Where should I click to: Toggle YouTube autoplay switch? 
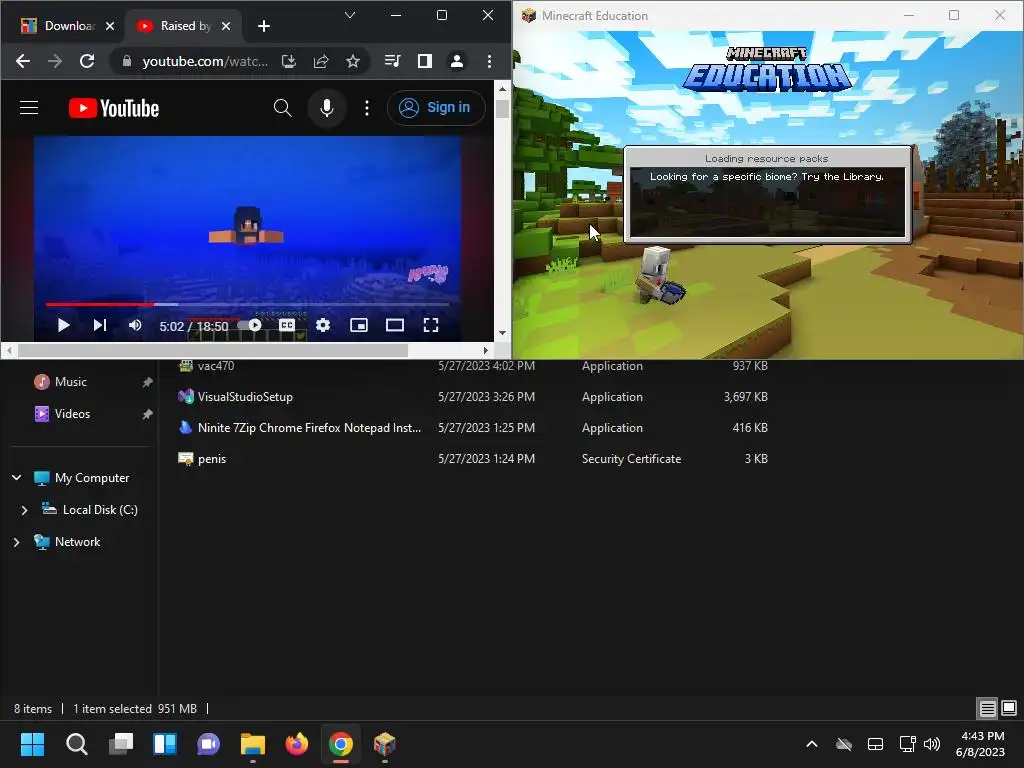click(x=251, y=325)
